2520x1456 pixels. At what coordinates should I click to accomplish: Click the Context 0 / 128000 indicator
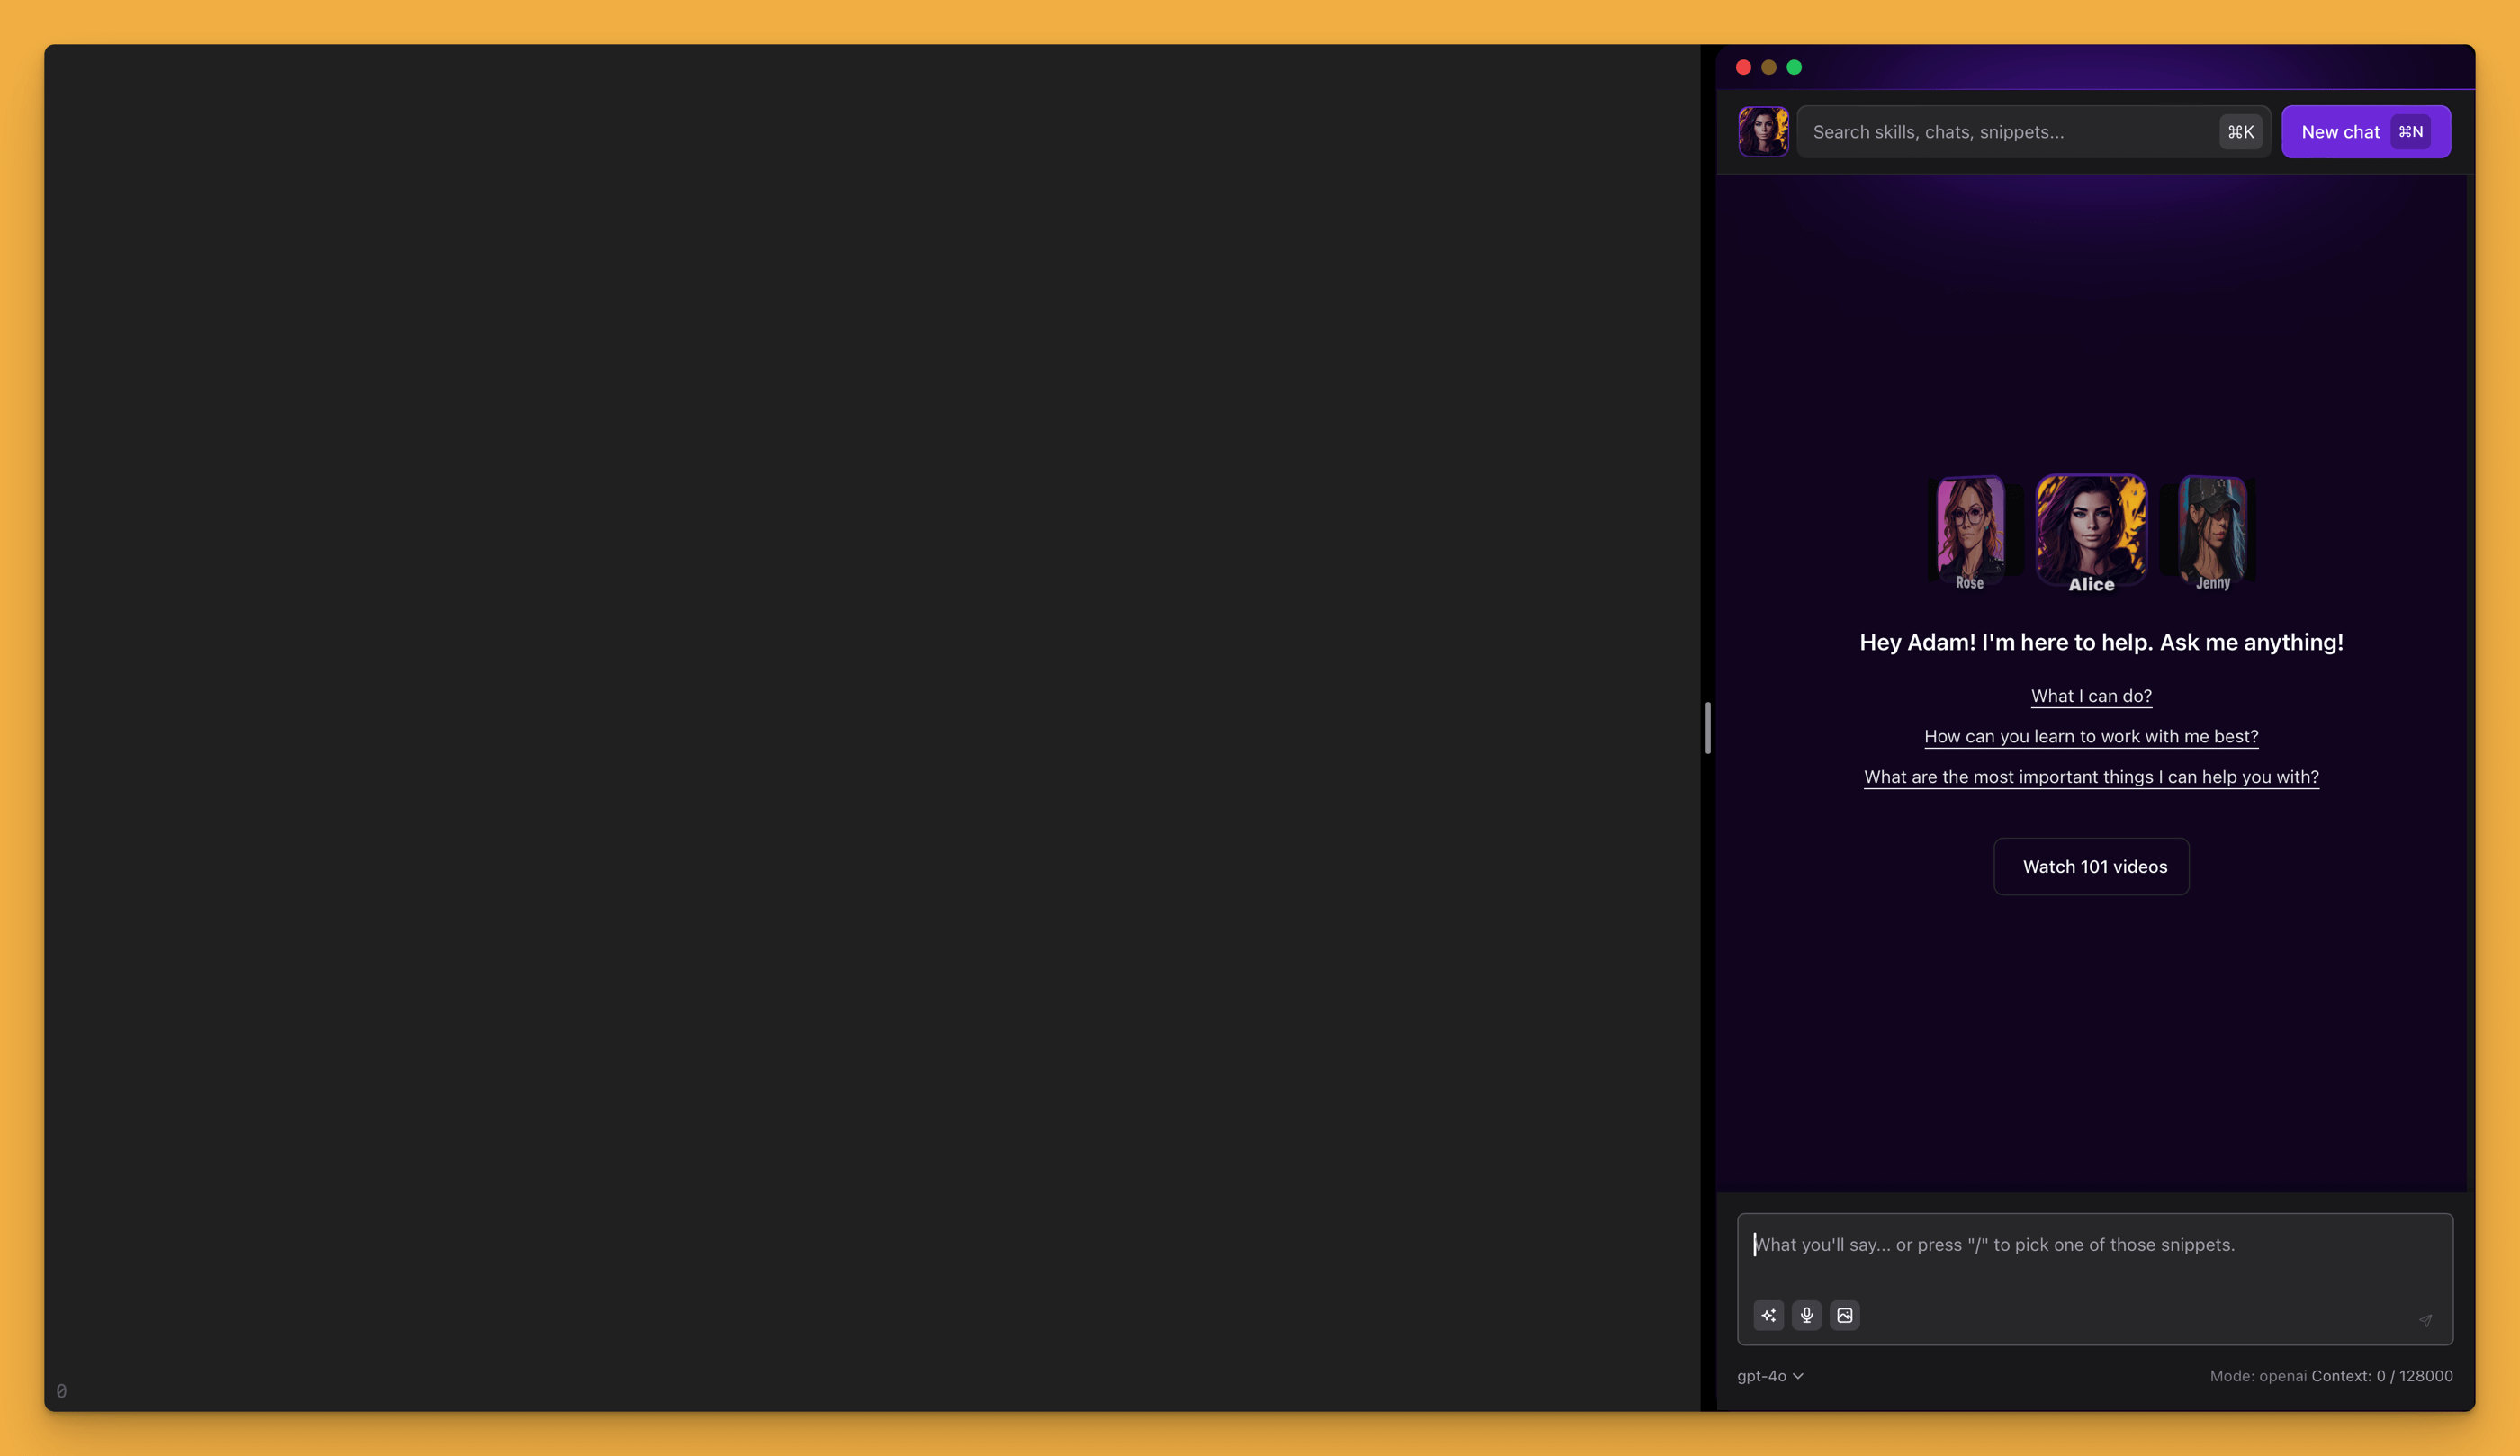coord(2381,1376)
